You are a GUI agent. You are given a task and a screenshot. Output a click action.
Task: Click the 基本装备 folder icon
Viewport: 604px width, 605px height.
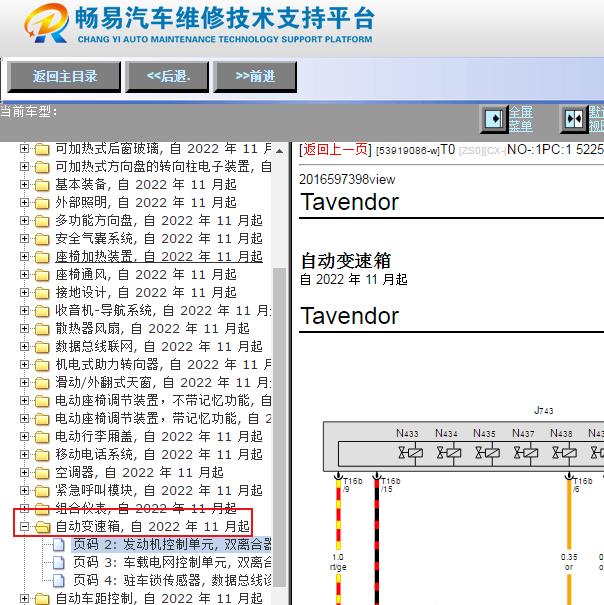[42, 185]
